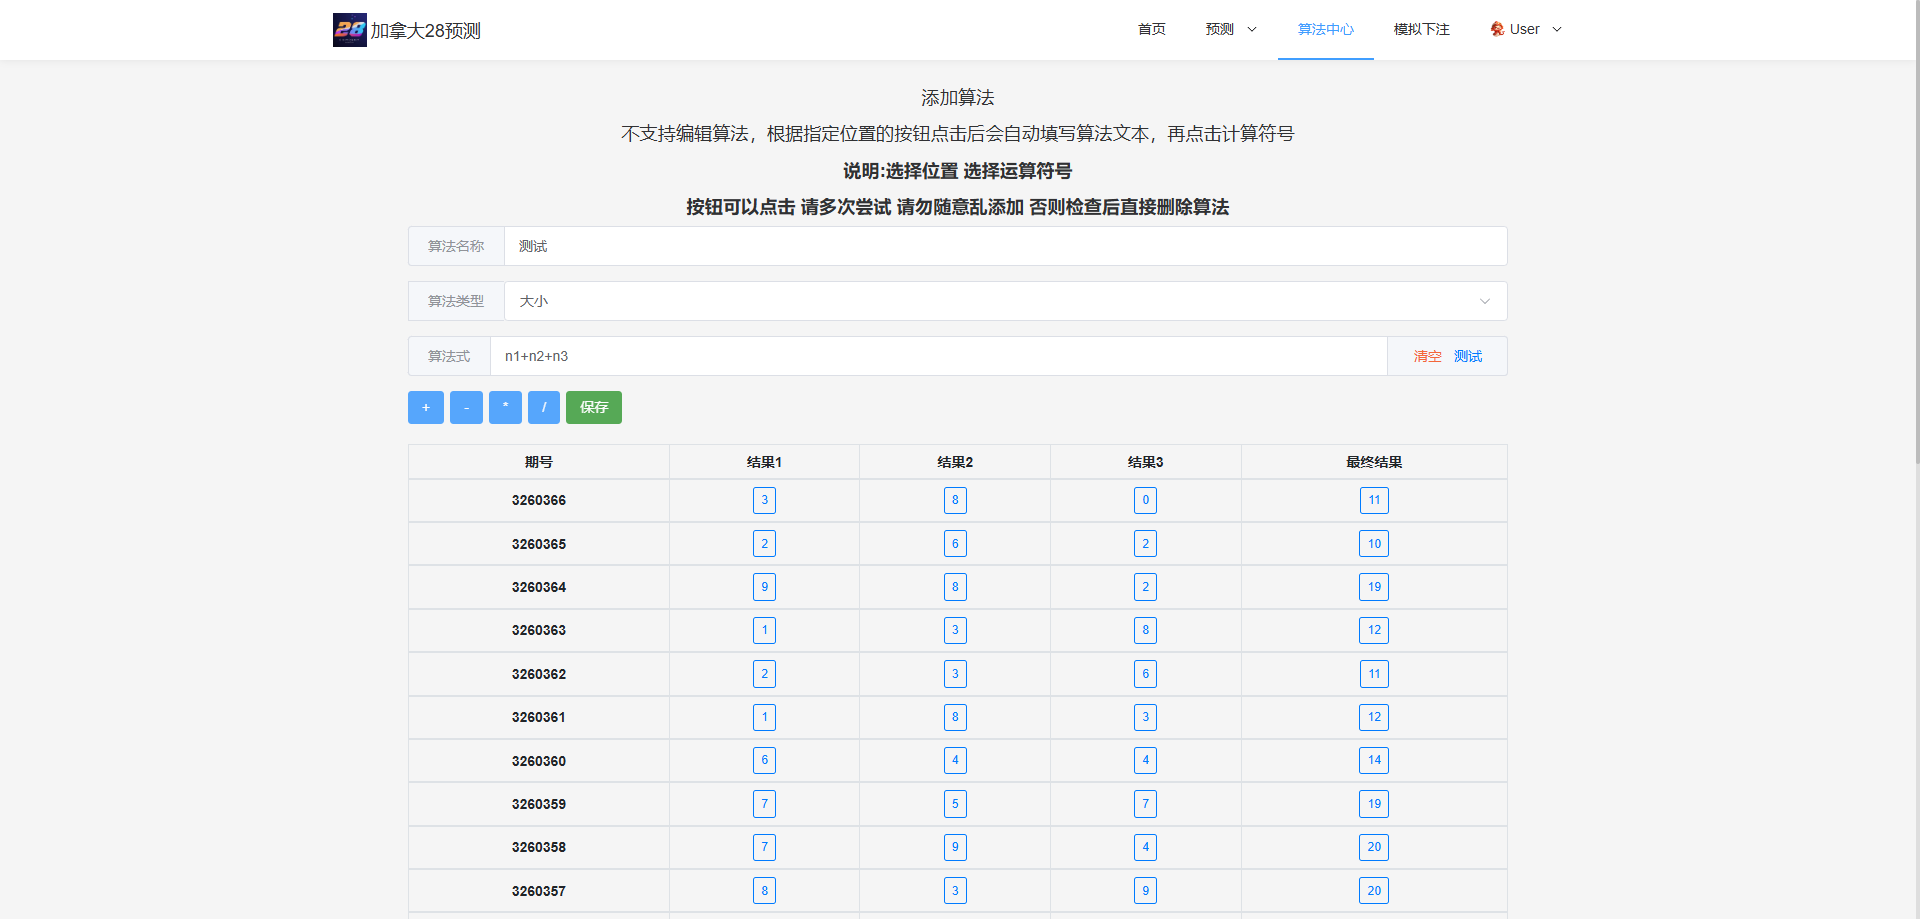The height and width of the screenshot is (919, 1920).
Task: Click the 结果2 box 8 in row 3260361
Action: tap(955, 717)
